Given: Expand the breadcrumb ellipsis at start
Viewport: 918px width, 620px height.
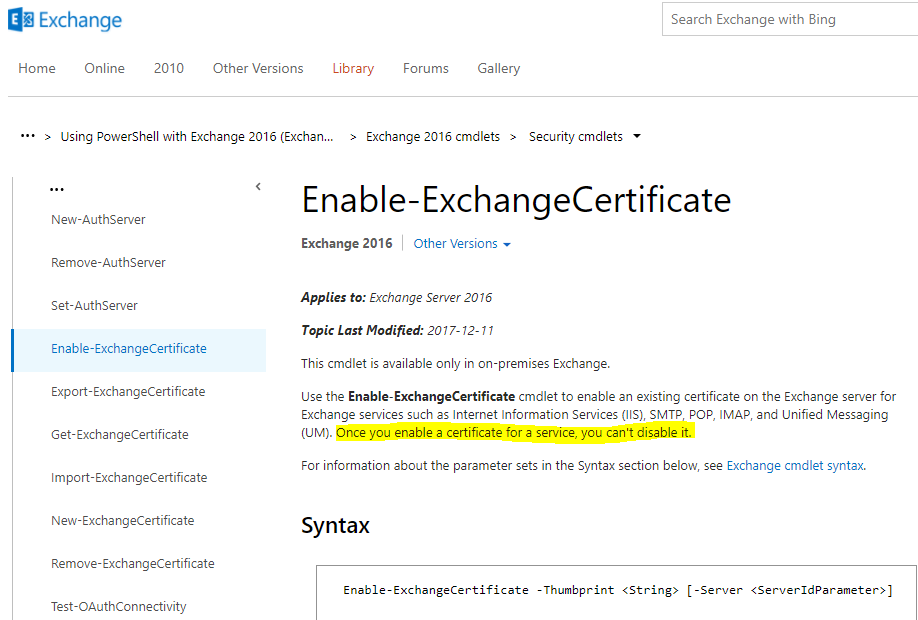Looking at the screenshot, I should tap(28, 136).
